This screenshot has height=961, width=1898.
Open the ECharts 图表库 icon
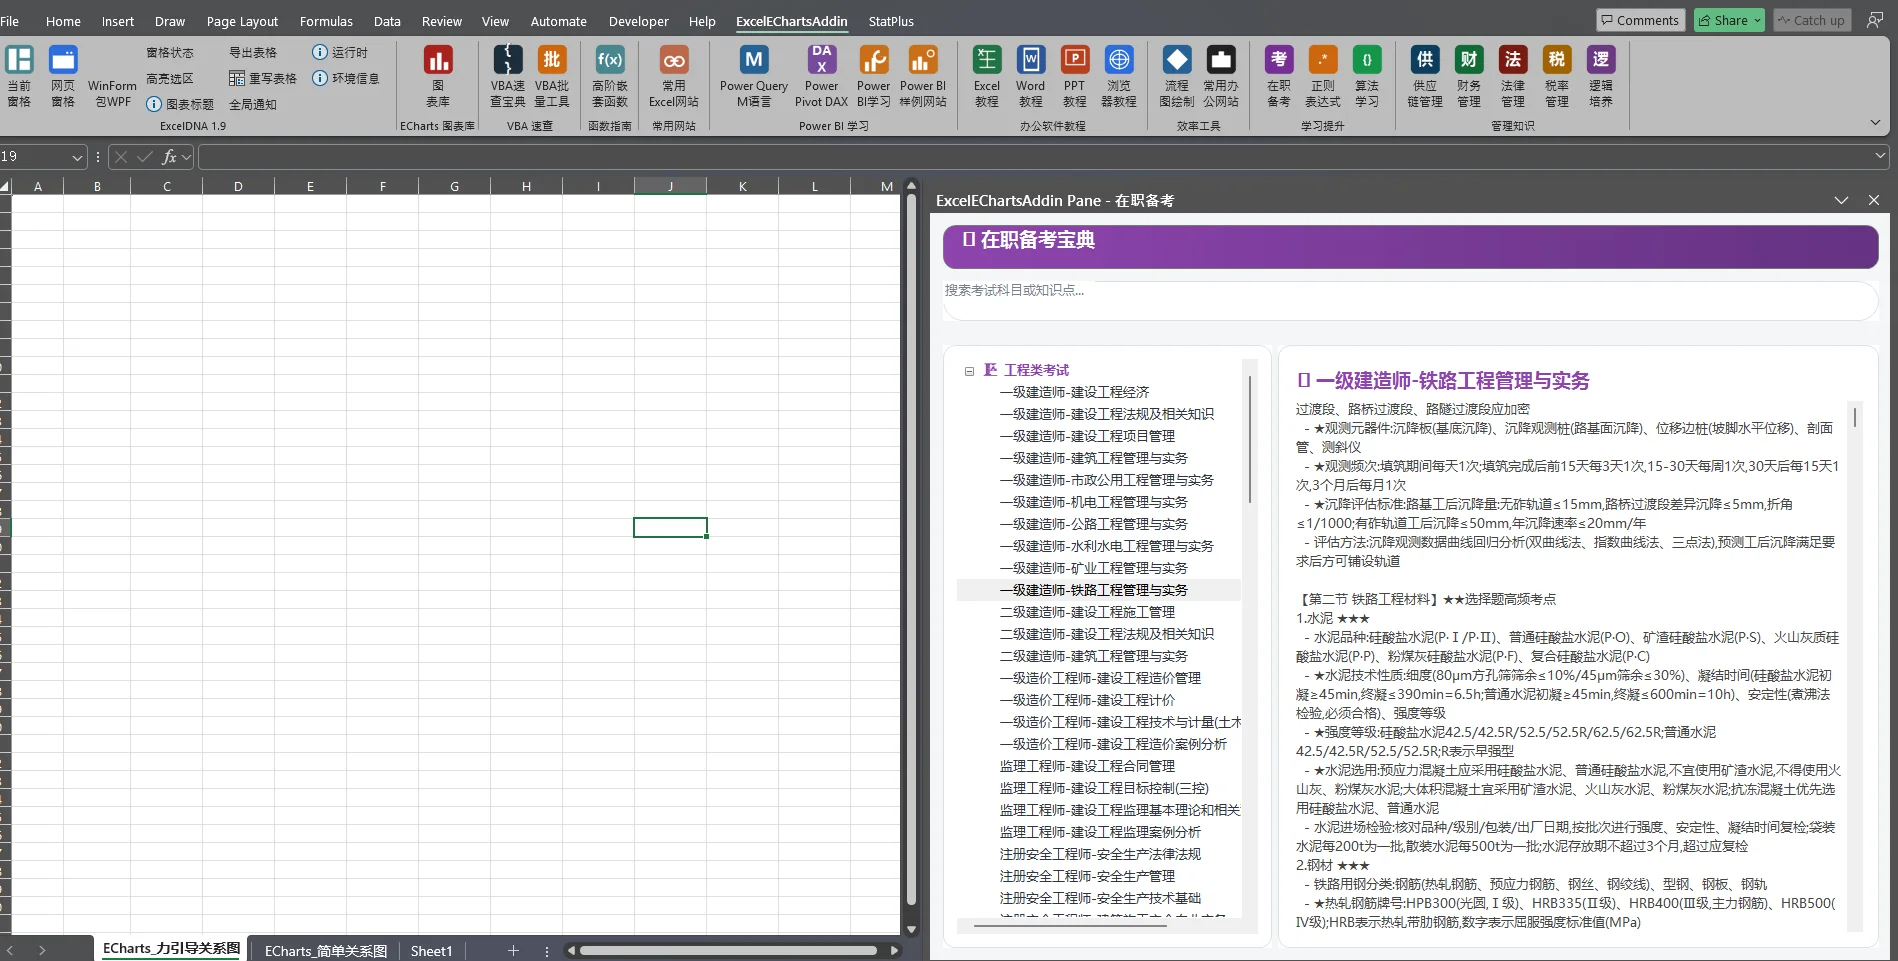coord(438,59)
